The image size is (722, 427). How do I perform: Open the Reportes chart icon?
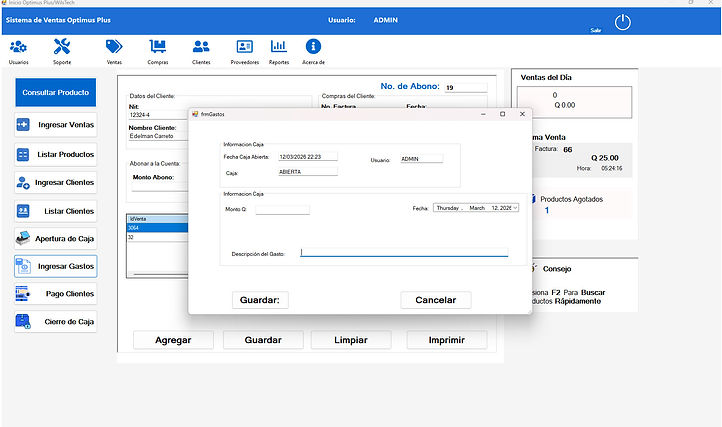[x=279, y=47]
